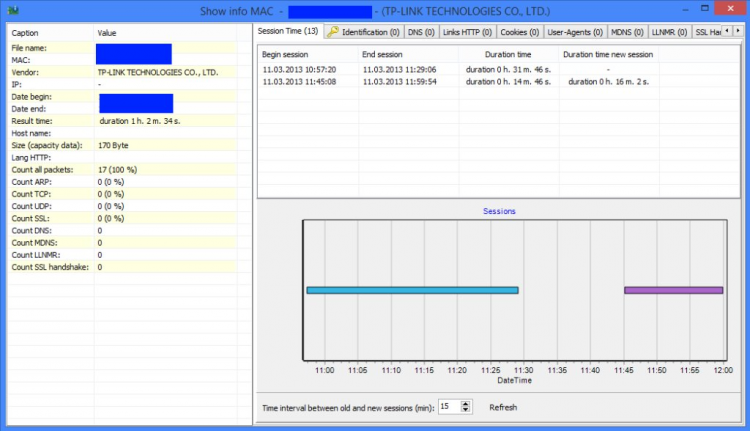Image resolution: width=750 pixels, height=431 pixels.
Task: Maximize the Show info MAC window
Action: coord(705,8)
